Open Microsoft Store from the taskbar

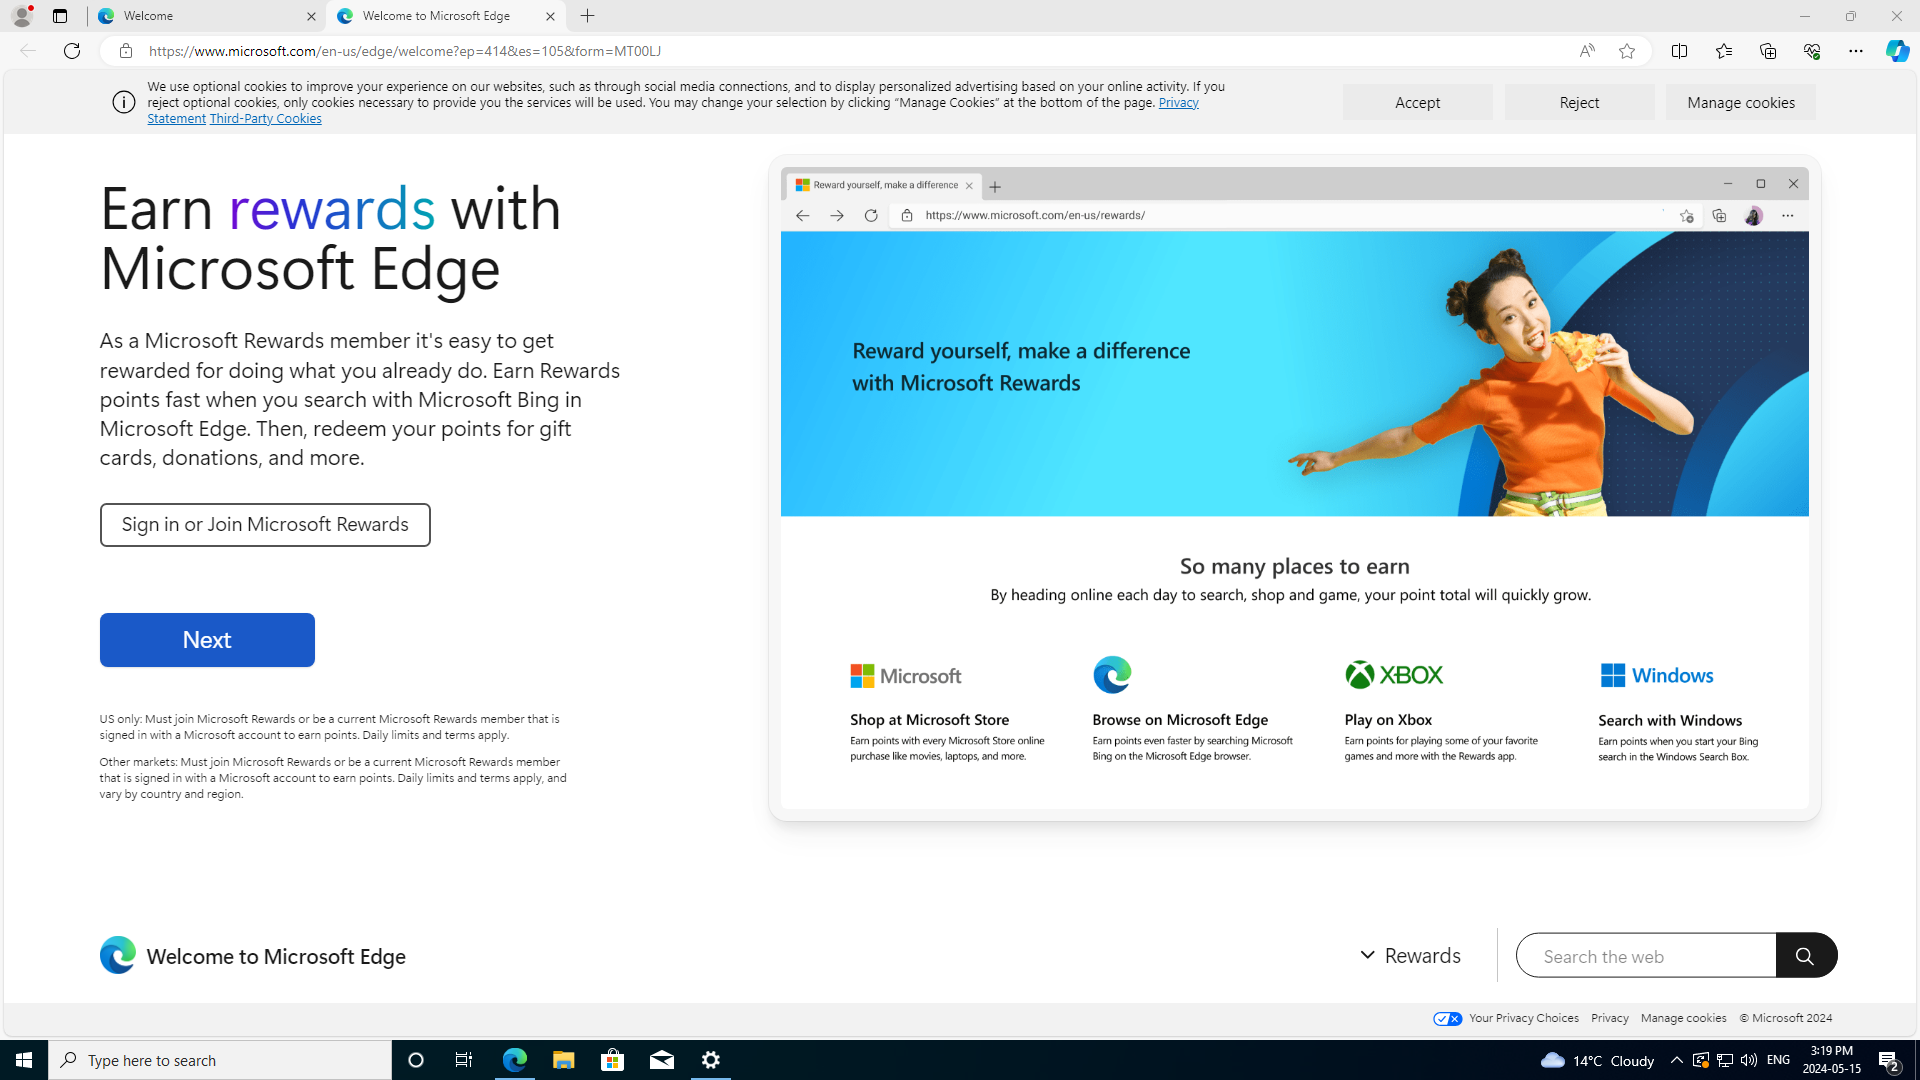(612, 1060)
